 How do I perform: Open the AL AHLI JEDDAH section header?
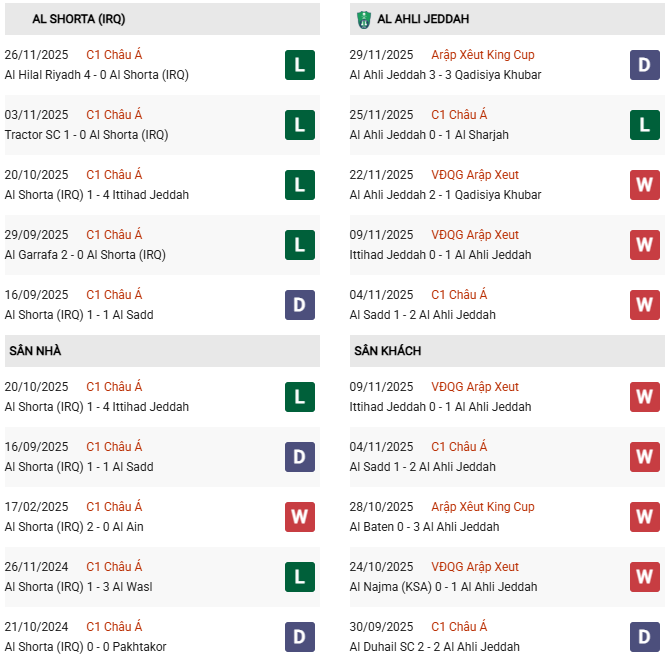pyautogui.click(x=423, y=19)
